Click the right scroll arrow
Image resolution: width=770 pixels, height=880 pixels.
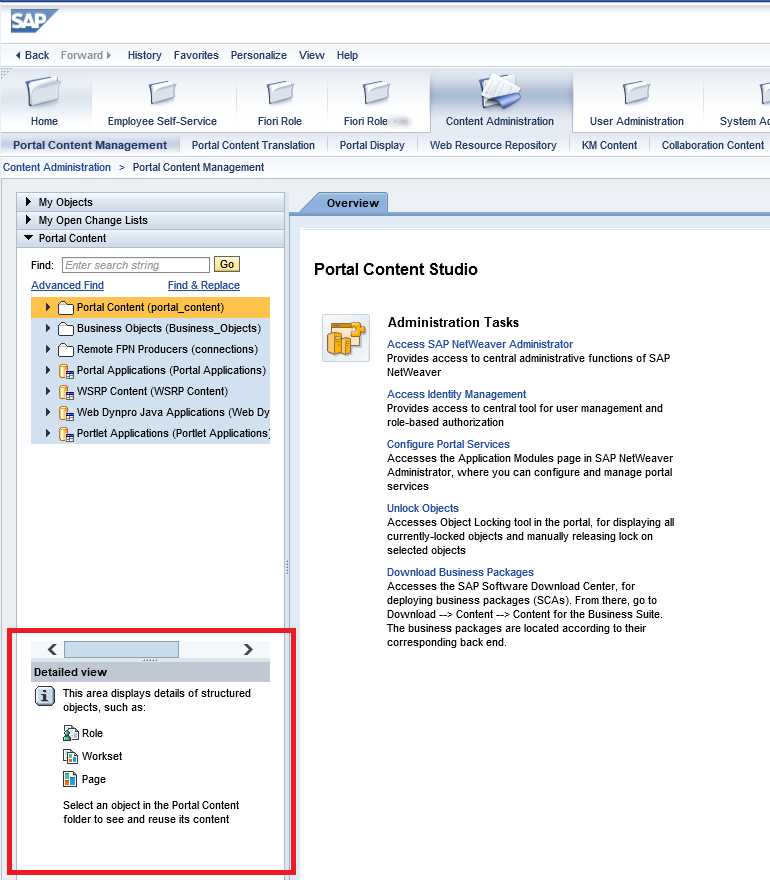coord(248,649)
